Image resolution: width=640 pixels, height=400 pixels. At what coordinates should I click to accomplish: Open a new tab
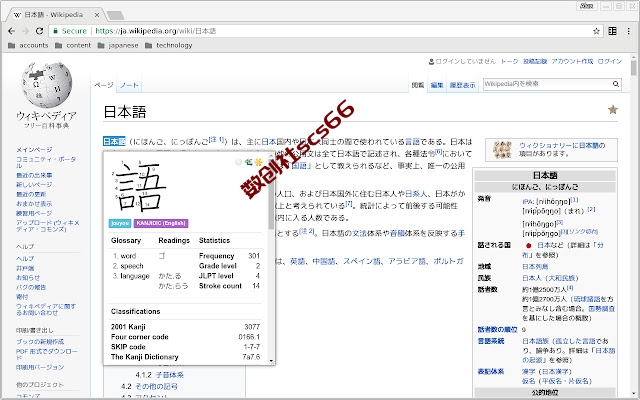point(116,15)
